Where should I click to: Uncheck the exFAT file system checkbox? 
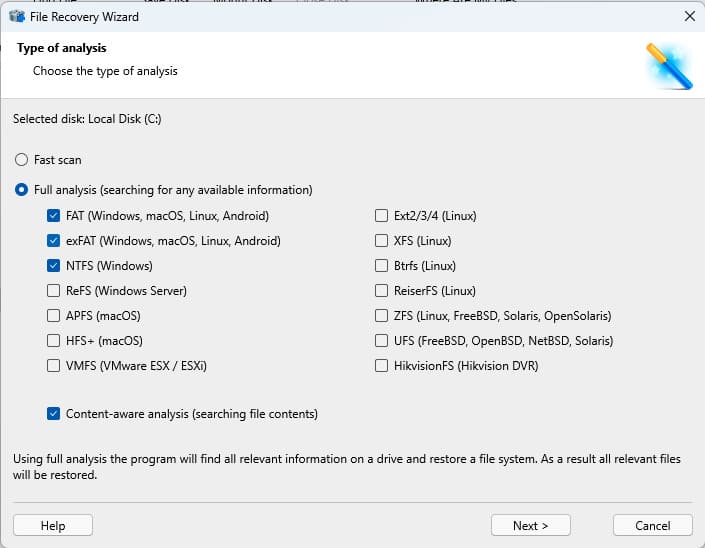click(53, 241)
